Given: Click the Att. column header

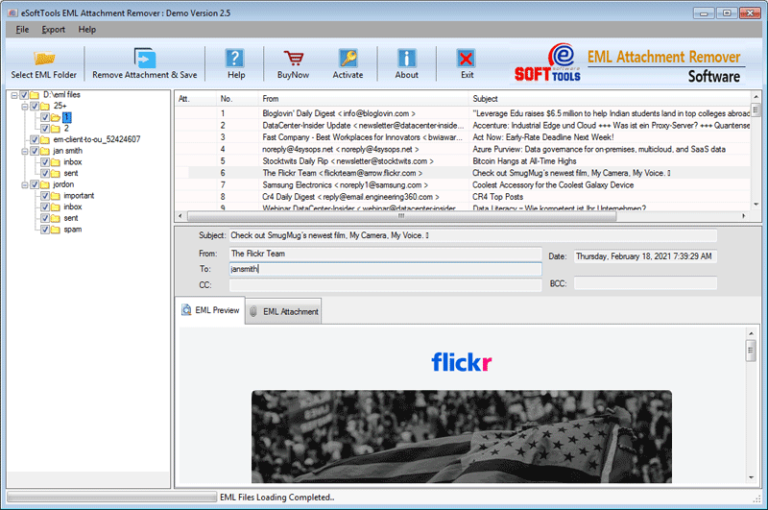Looking at the screenshot, I should [196, 98].
